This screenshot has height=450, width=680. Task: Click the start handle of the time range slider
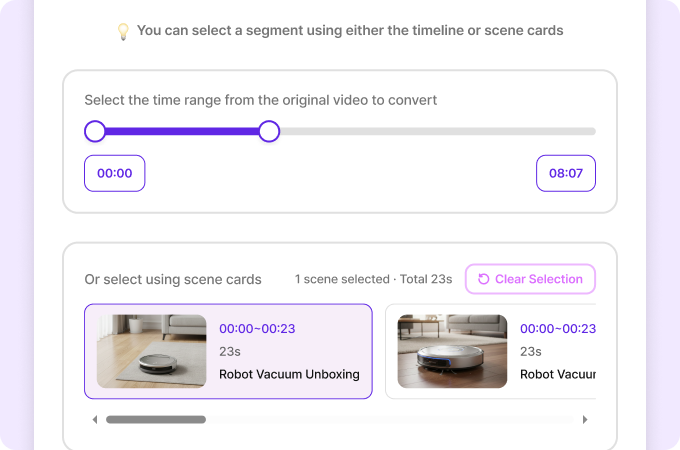click(x=95, y=131)
